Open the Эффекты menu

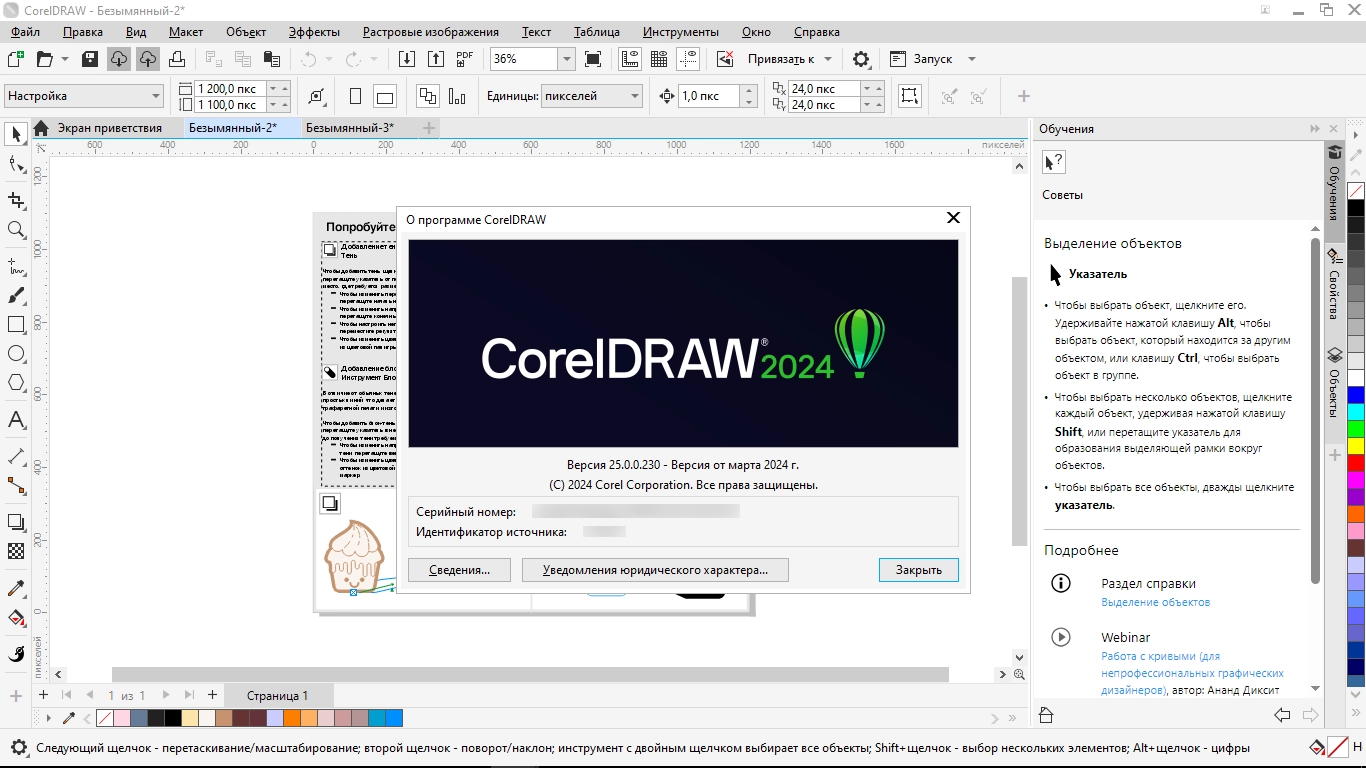pyautogui.click(x=314, y=32)
